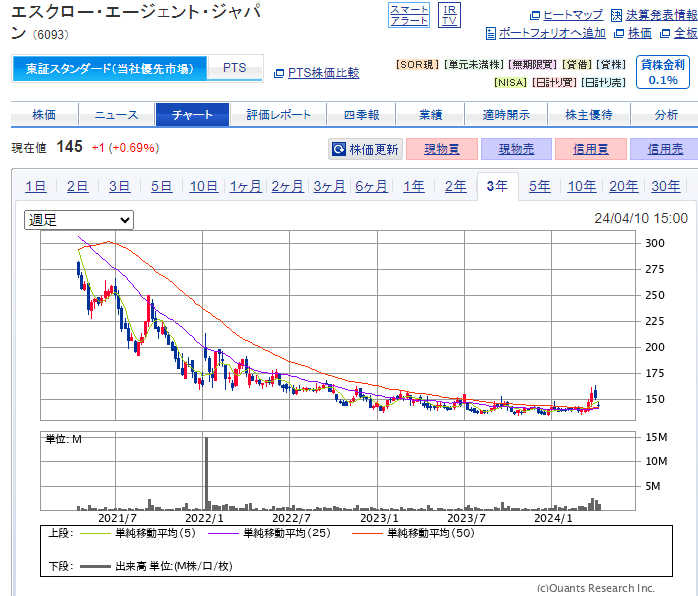Image resolution: width=698 pixels, height=596 pixels.
Task: Select 3日 chart period
Action: 120,186
